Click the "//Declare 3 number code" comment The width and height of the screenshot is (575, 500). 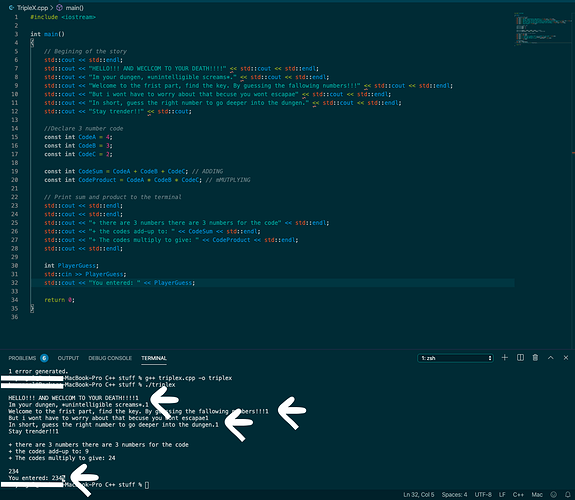[84, 129]
